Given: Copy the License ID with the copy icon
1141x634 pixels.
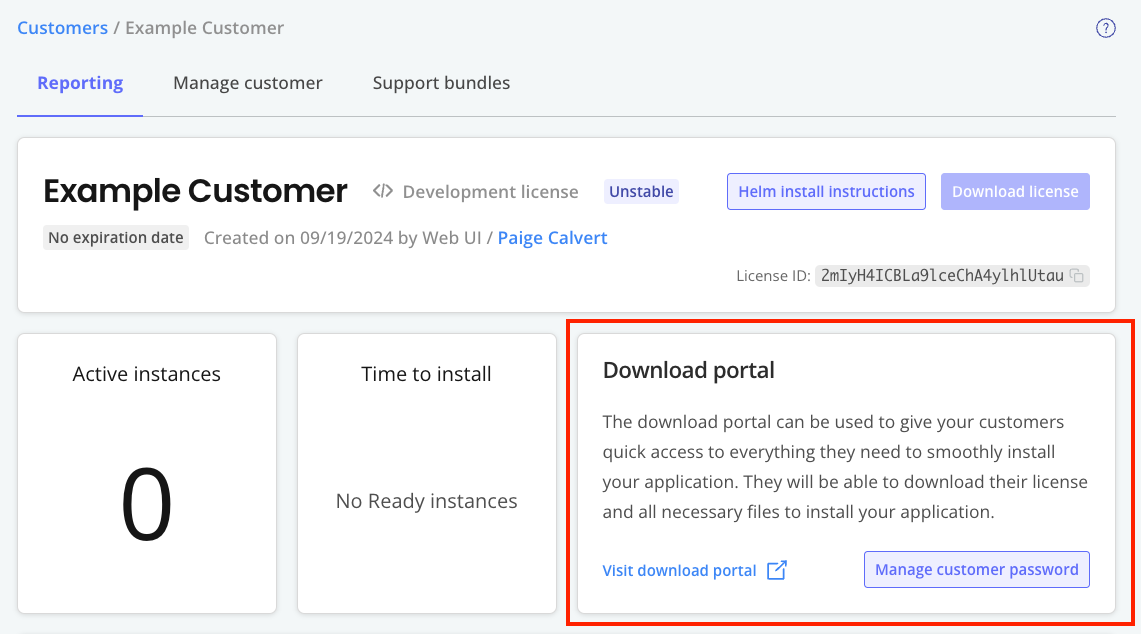Looking at the screenshot, I should coord(1077,276).
